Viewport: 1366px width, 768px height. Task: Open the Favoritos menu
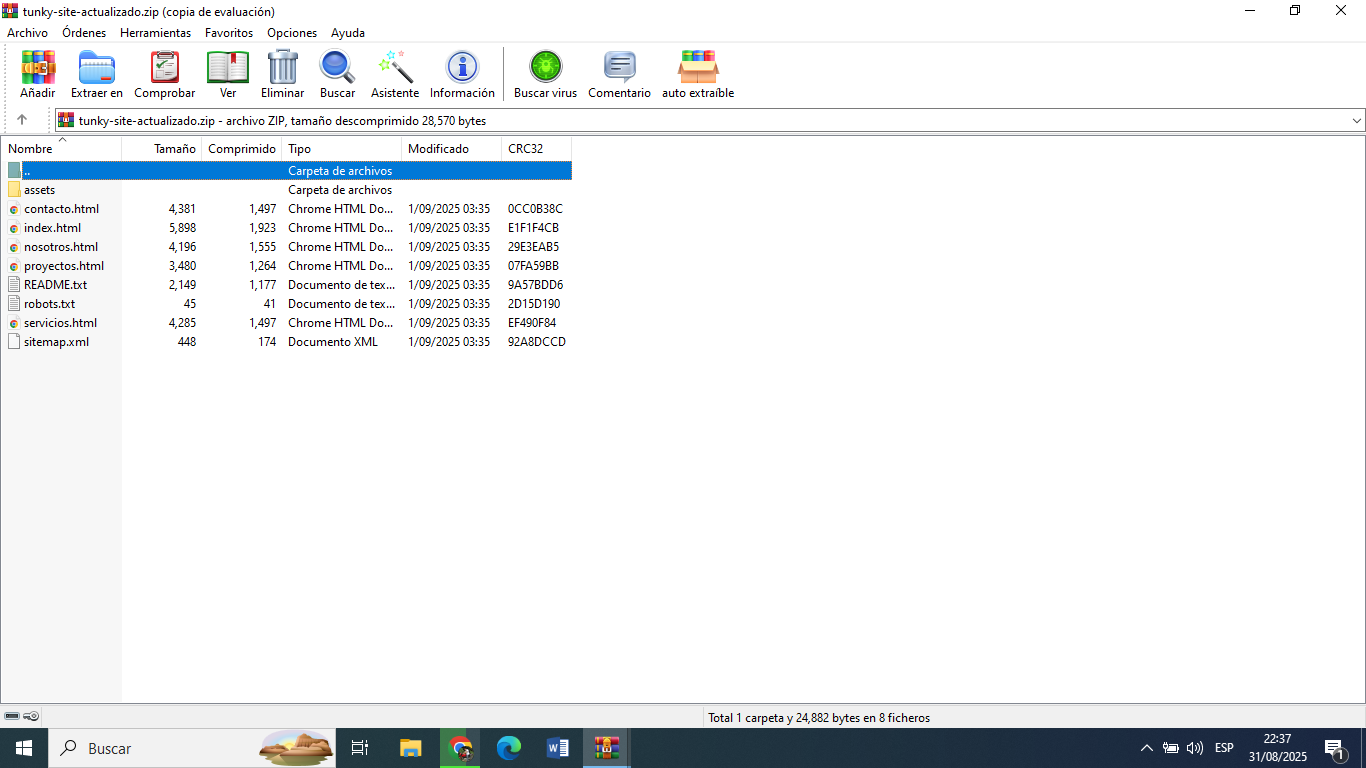coord(229,33)
